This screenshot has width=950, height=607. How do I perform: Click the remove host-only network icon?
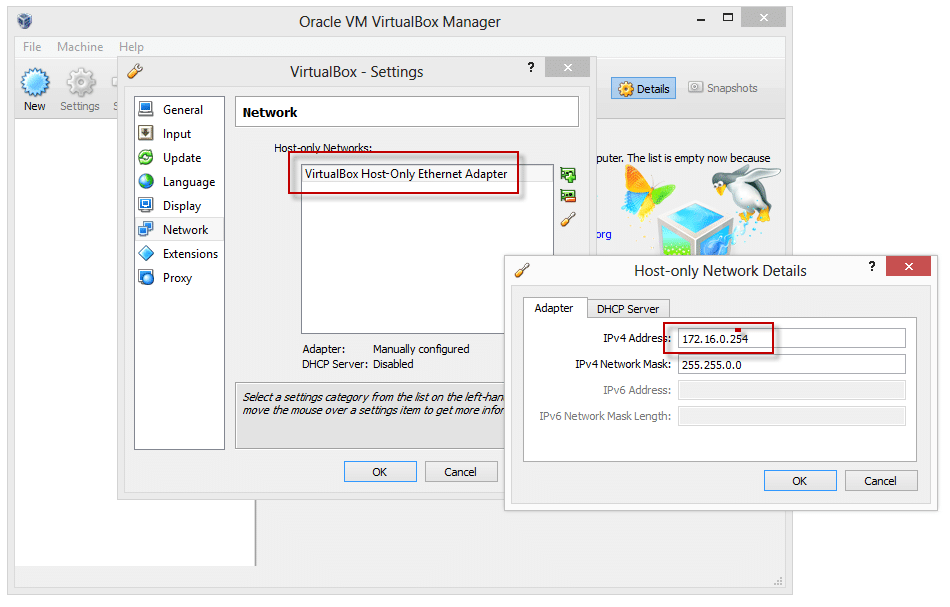pos(568,196)
